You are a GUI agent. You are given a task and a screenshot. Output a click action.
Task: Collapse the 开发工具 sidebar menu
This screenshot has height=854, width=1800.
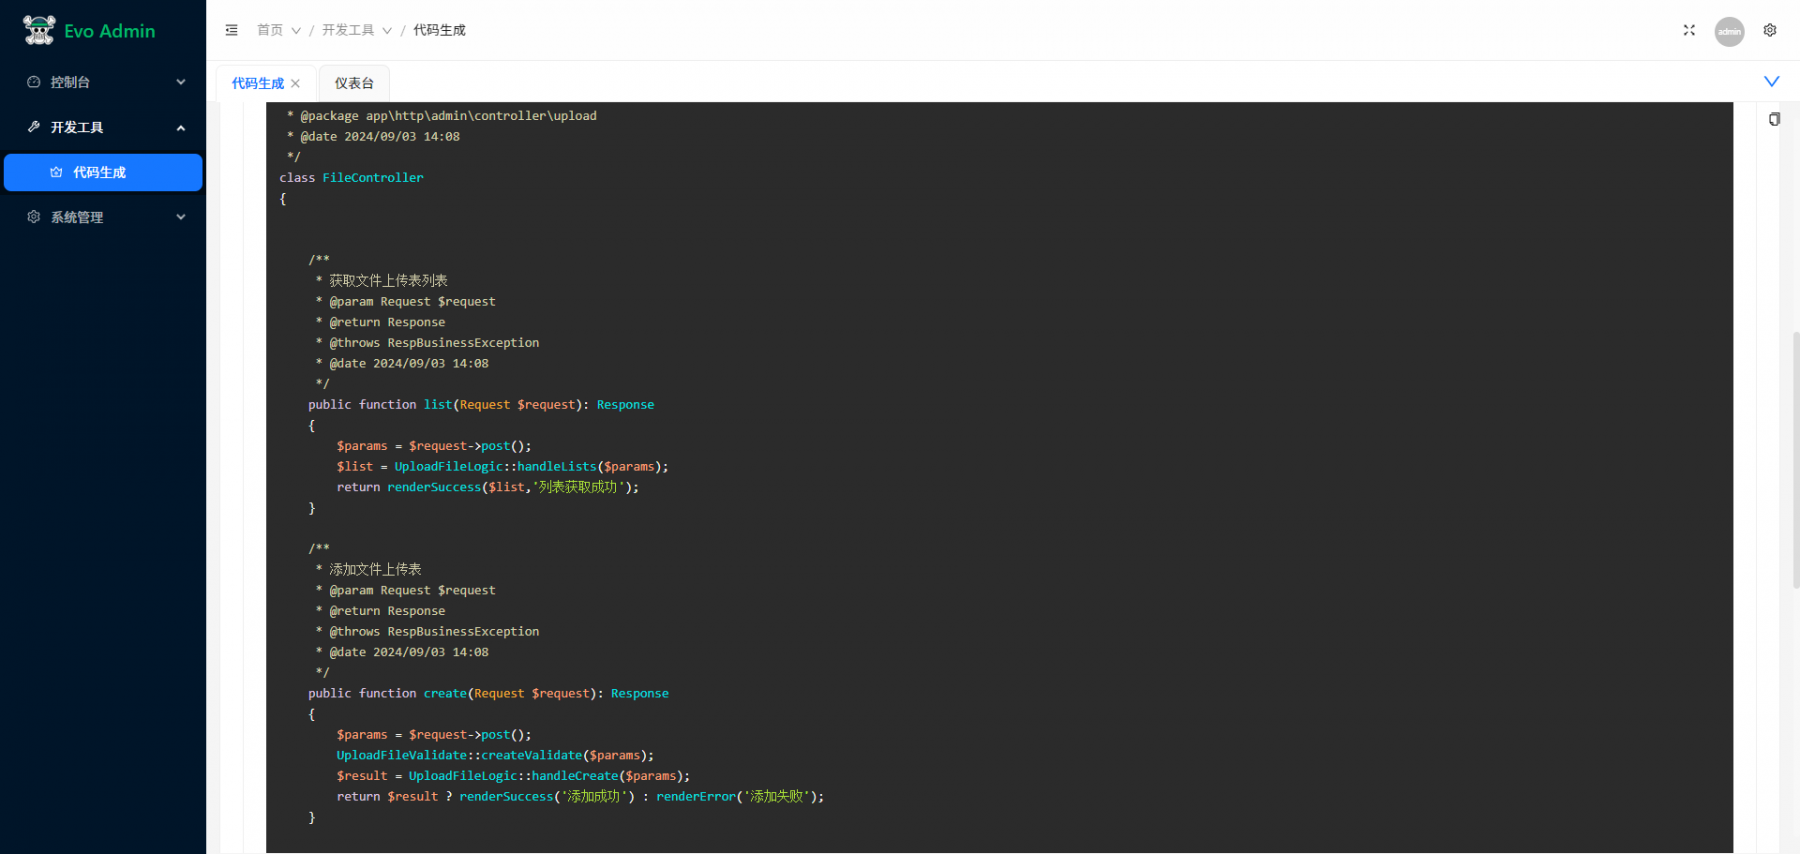[181, 127]
